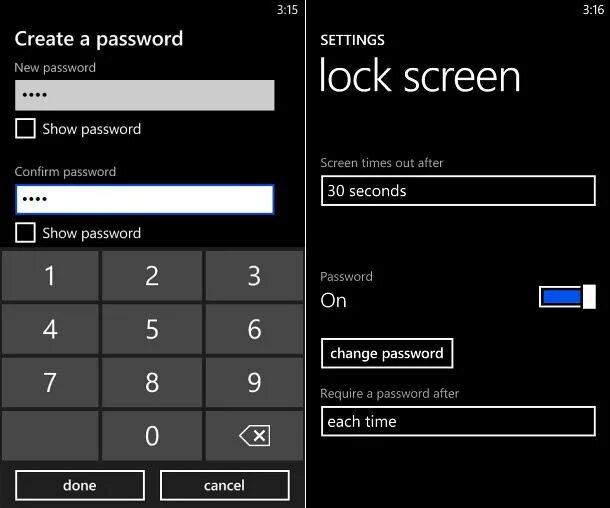Tap the number 0 key
The image size is (610, 508).
(152, 436)
